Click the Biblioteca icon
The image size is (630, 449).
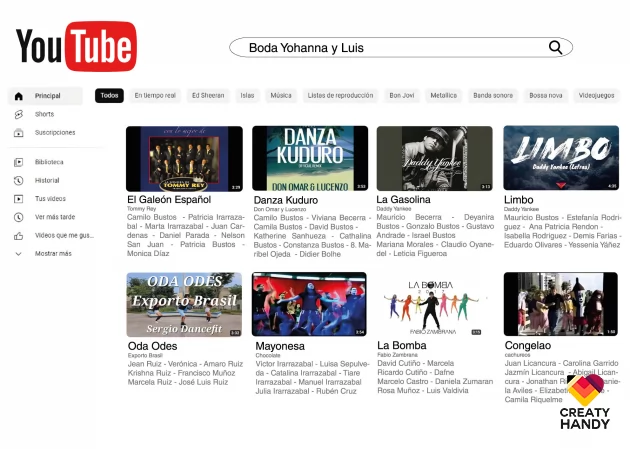(18, 162)
